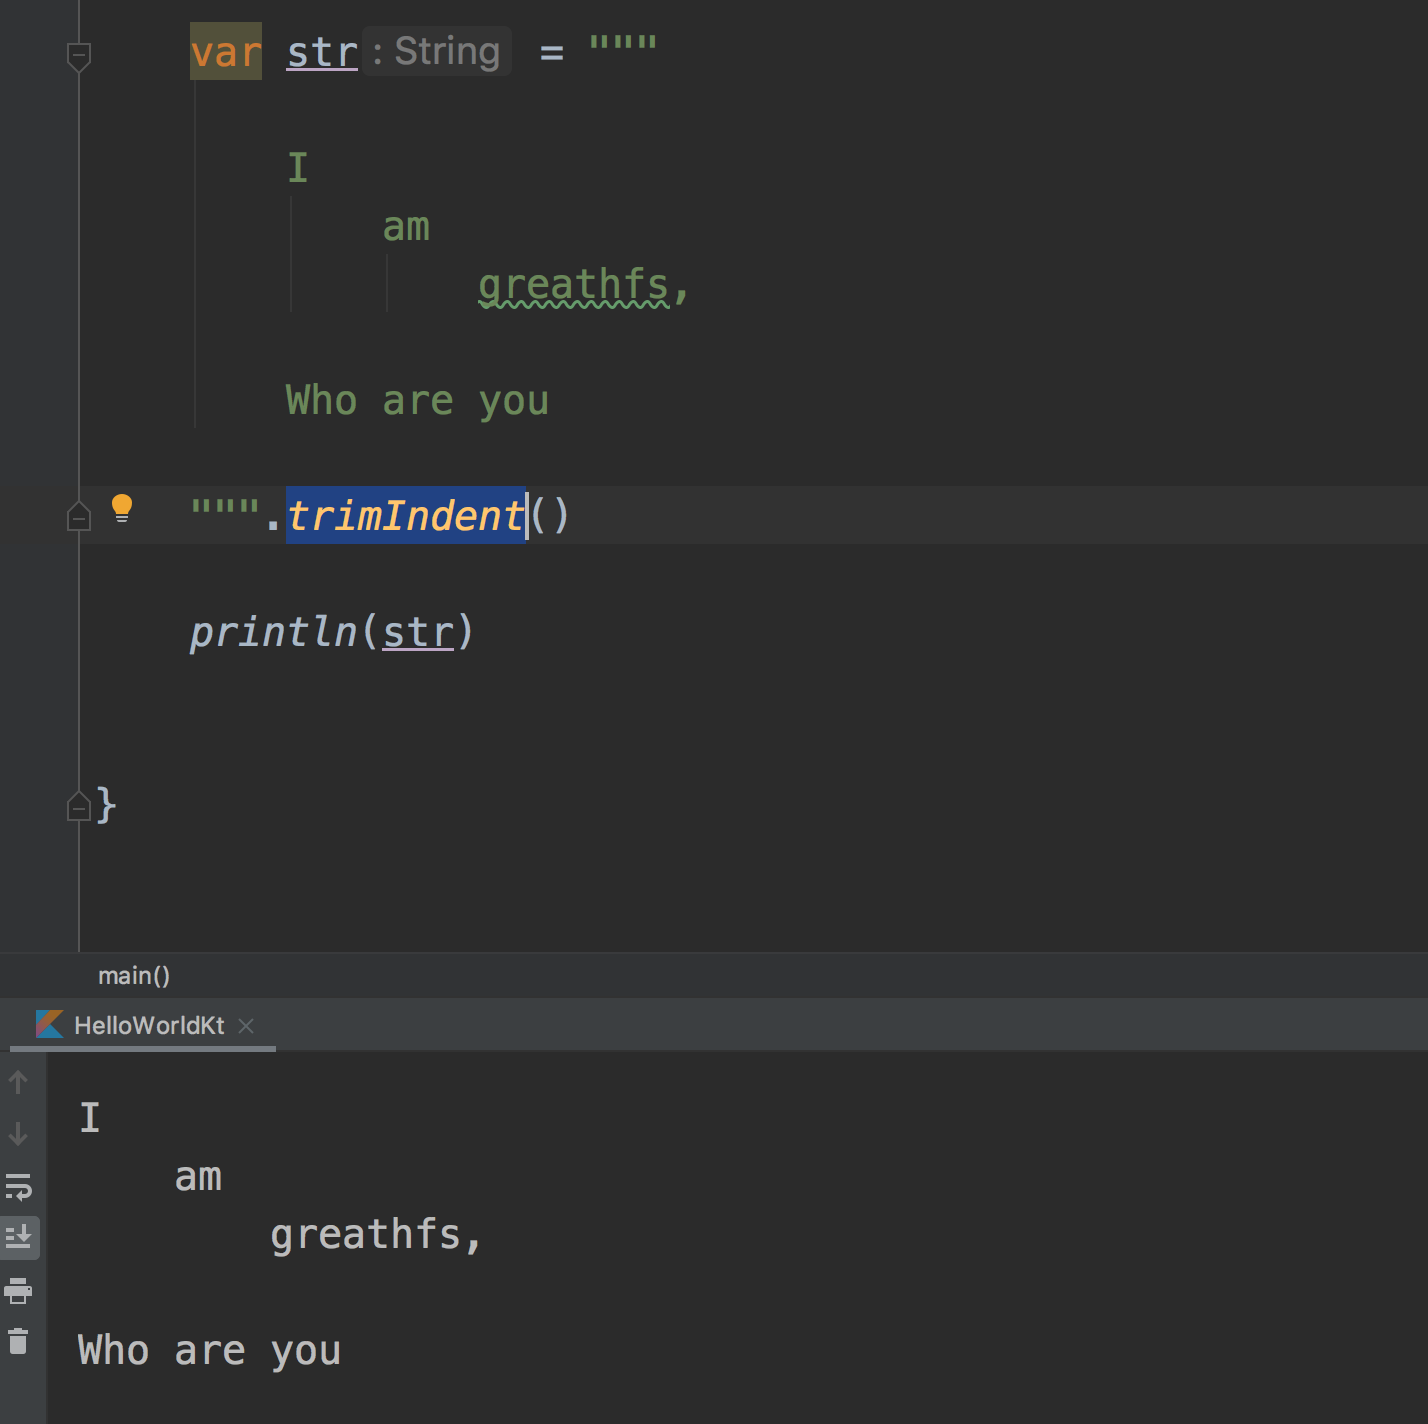
Task: Toggle soft-wrap in the run console
Action: 18,1186
